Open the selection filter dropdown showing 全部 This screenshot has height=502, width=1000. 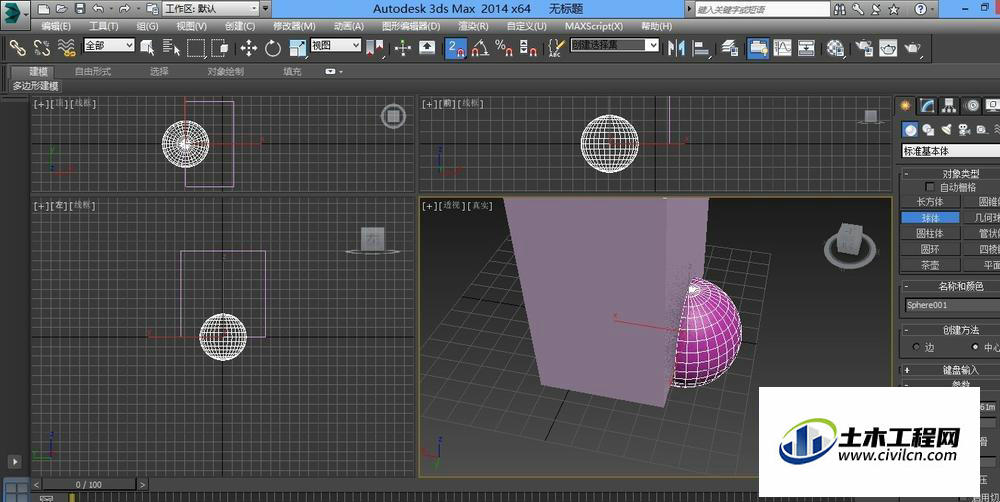(109, 45)
